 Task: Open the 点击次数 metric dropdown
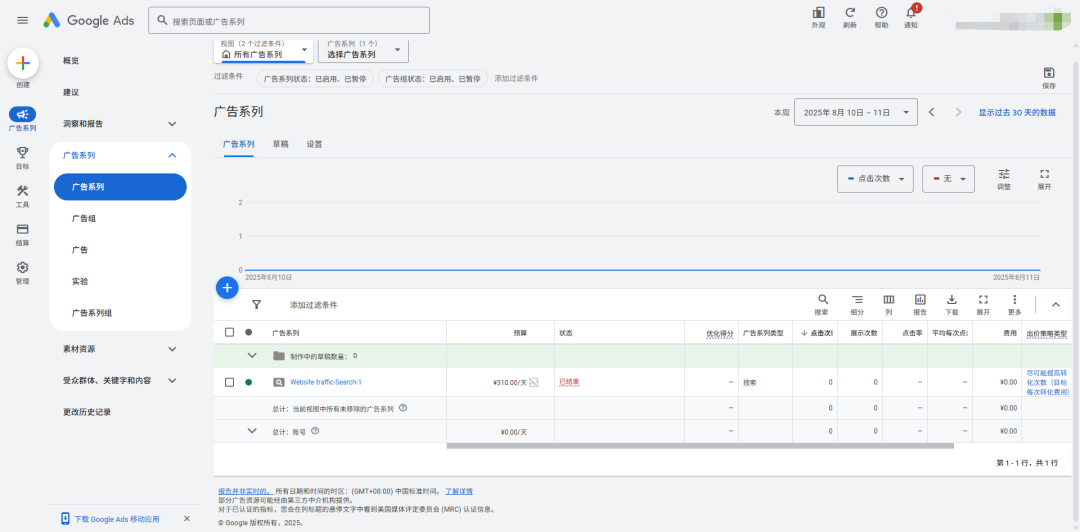[875, 178]
